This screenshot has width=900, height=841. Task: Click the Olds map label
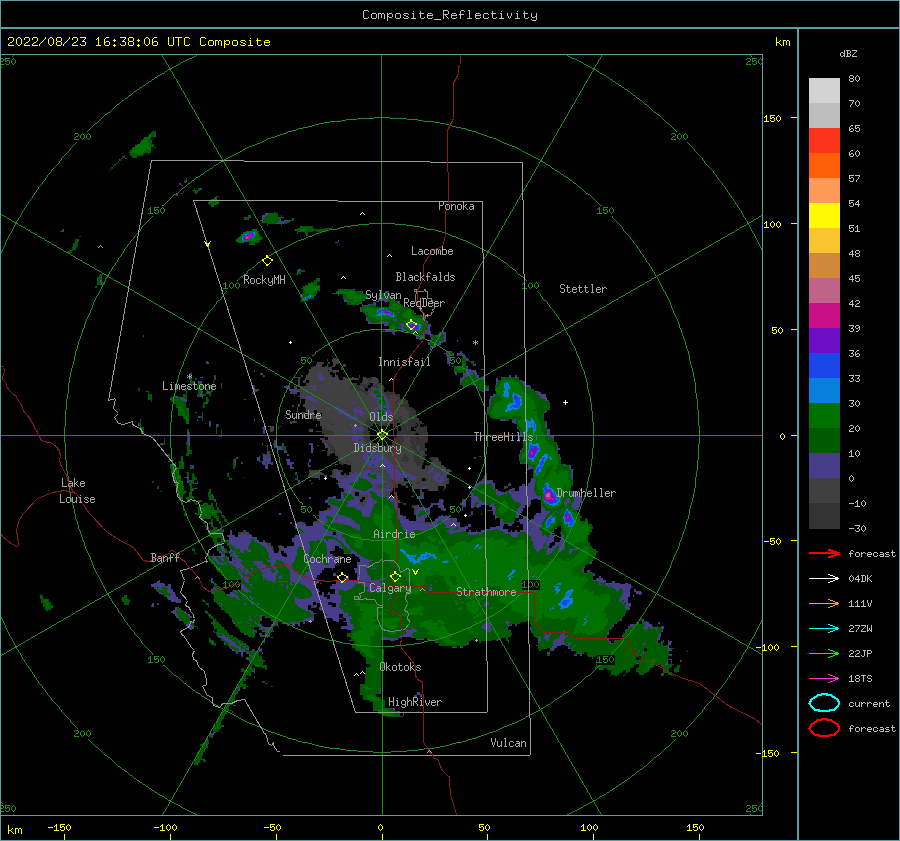pos(381,417)
